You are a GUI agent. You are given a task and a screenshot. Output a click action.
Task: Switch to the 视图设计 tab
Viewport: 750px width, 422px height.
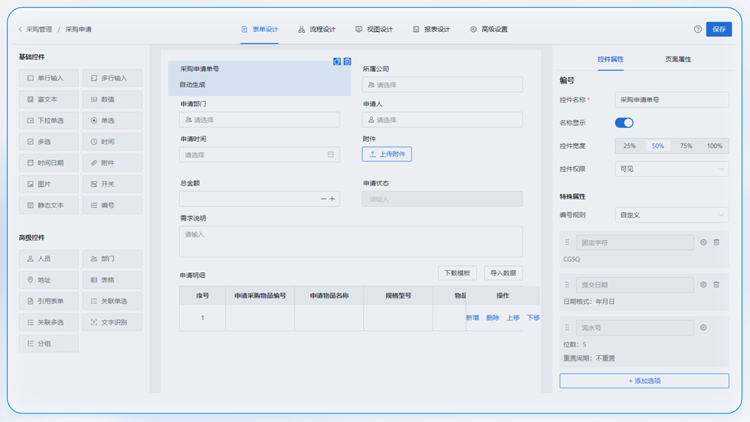pos(374,29)
